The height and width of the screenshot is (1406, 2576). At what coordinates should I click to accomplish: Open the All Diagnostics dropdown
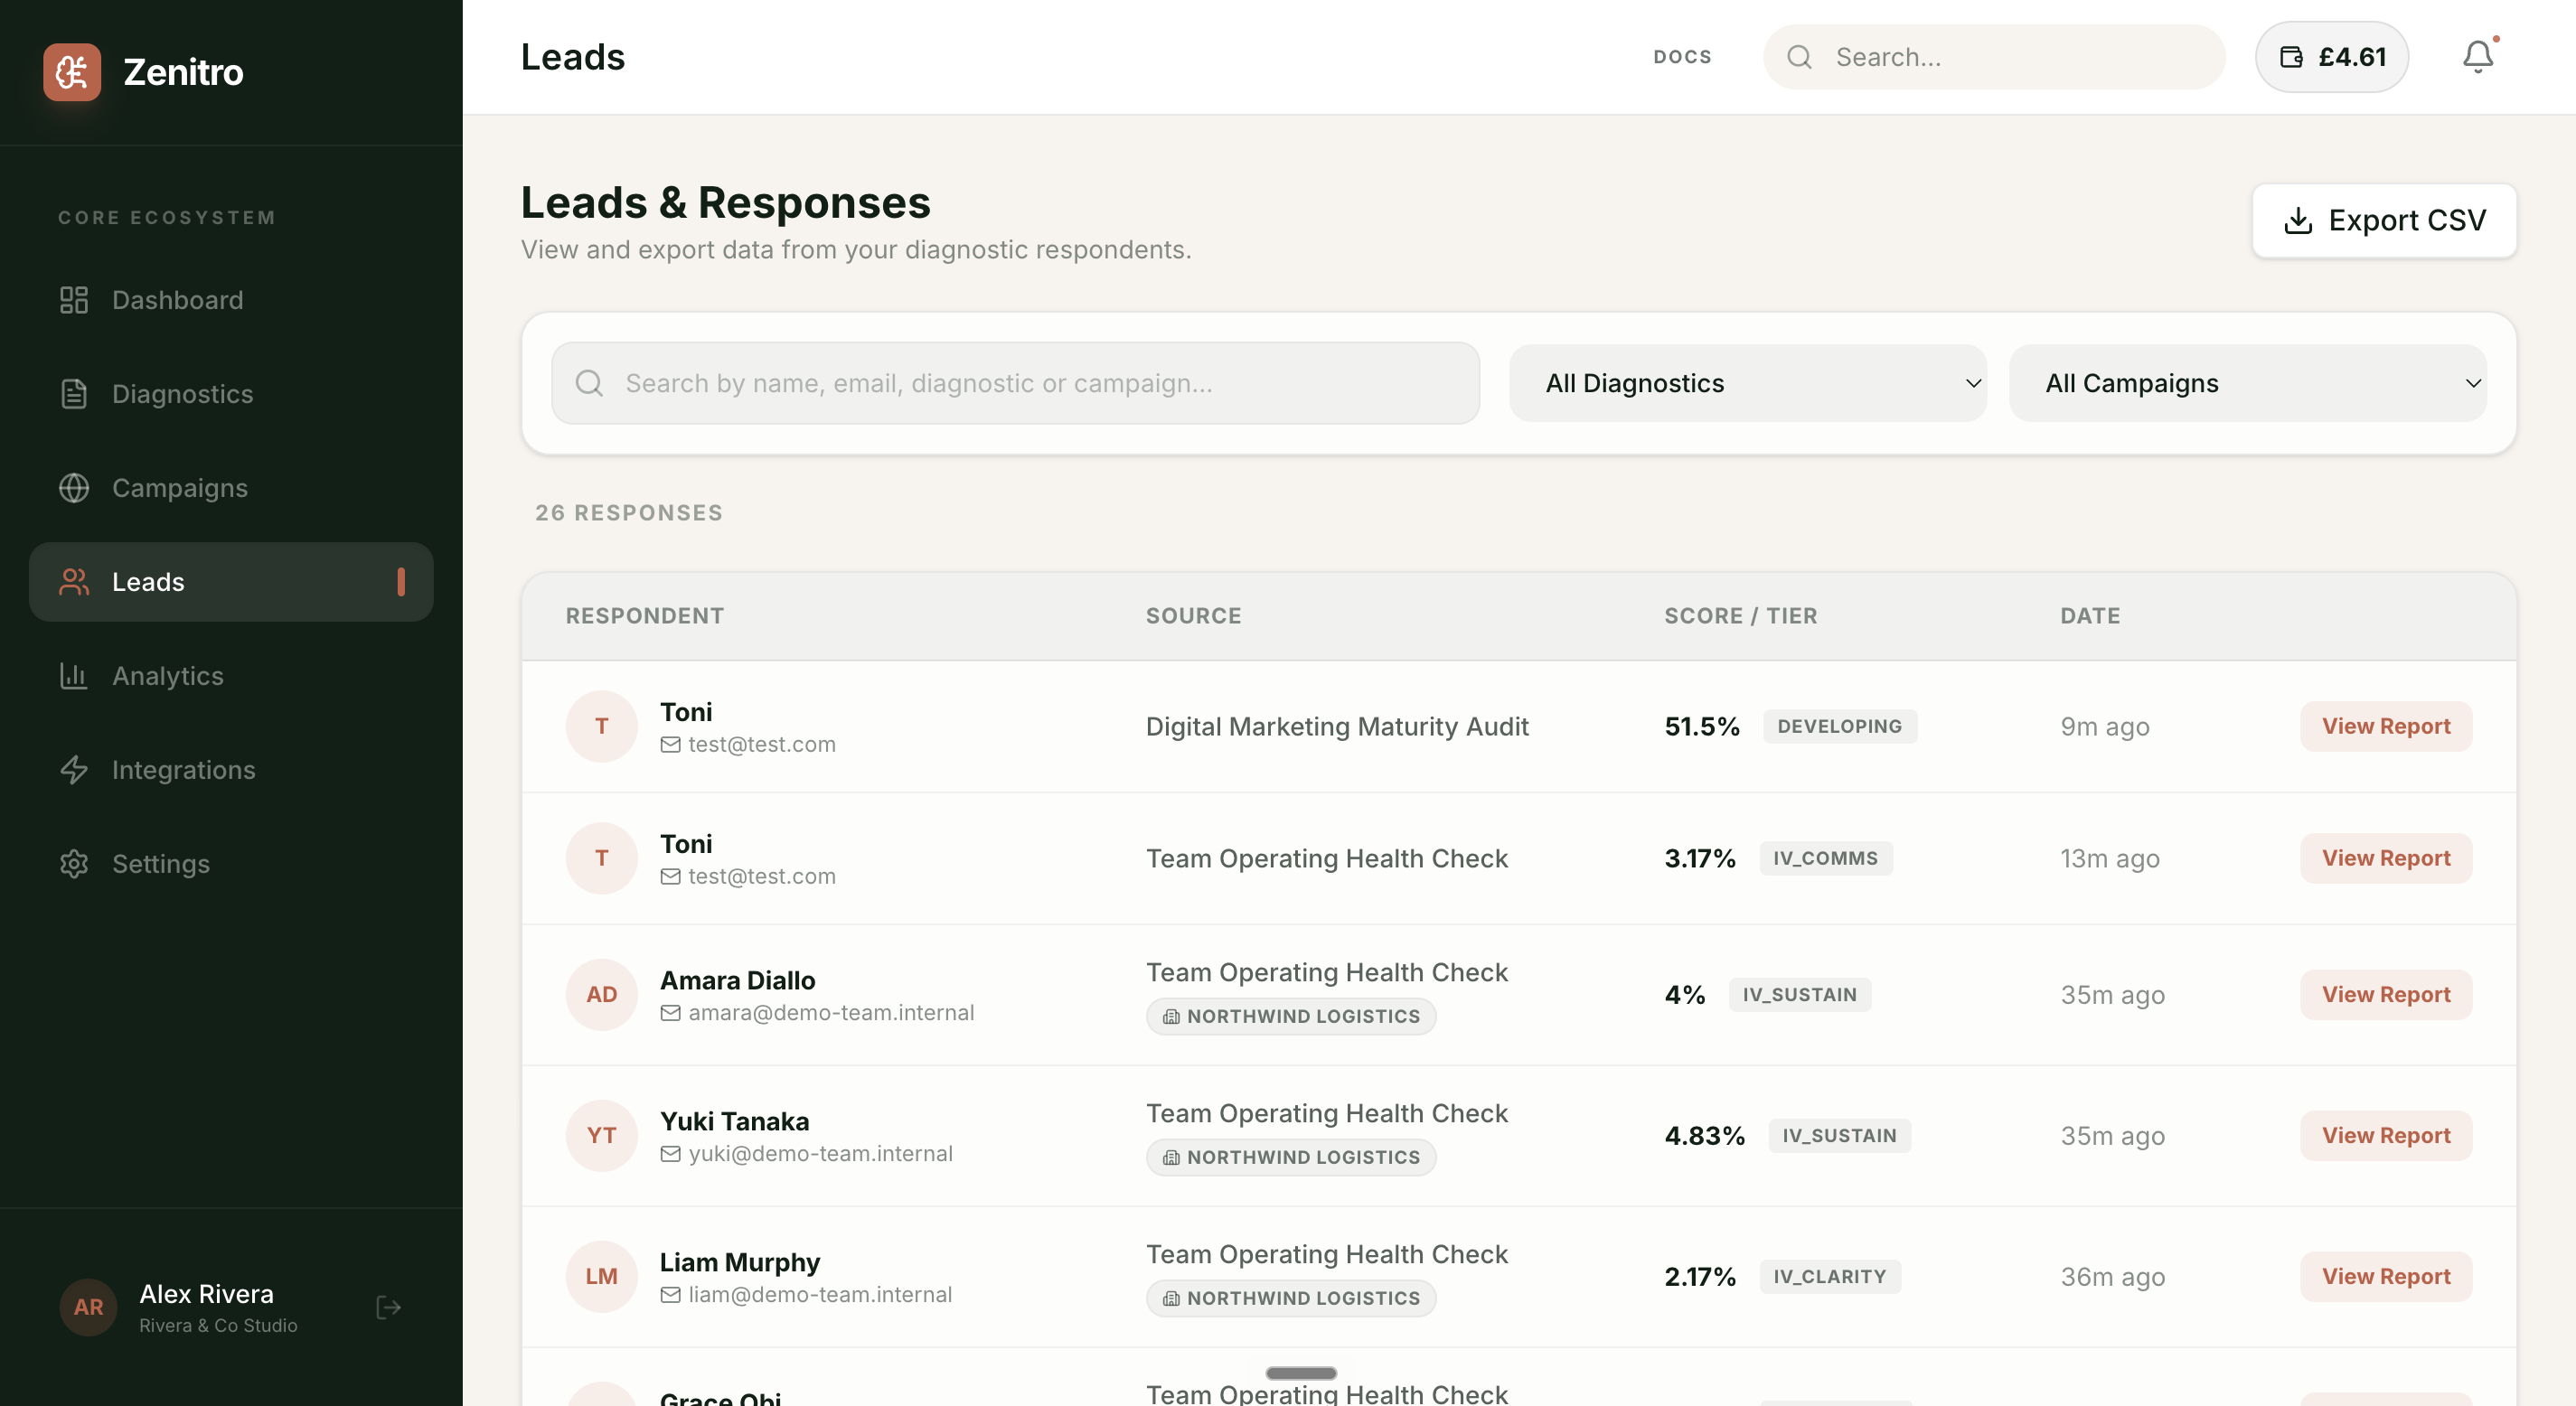point(1747,383)
